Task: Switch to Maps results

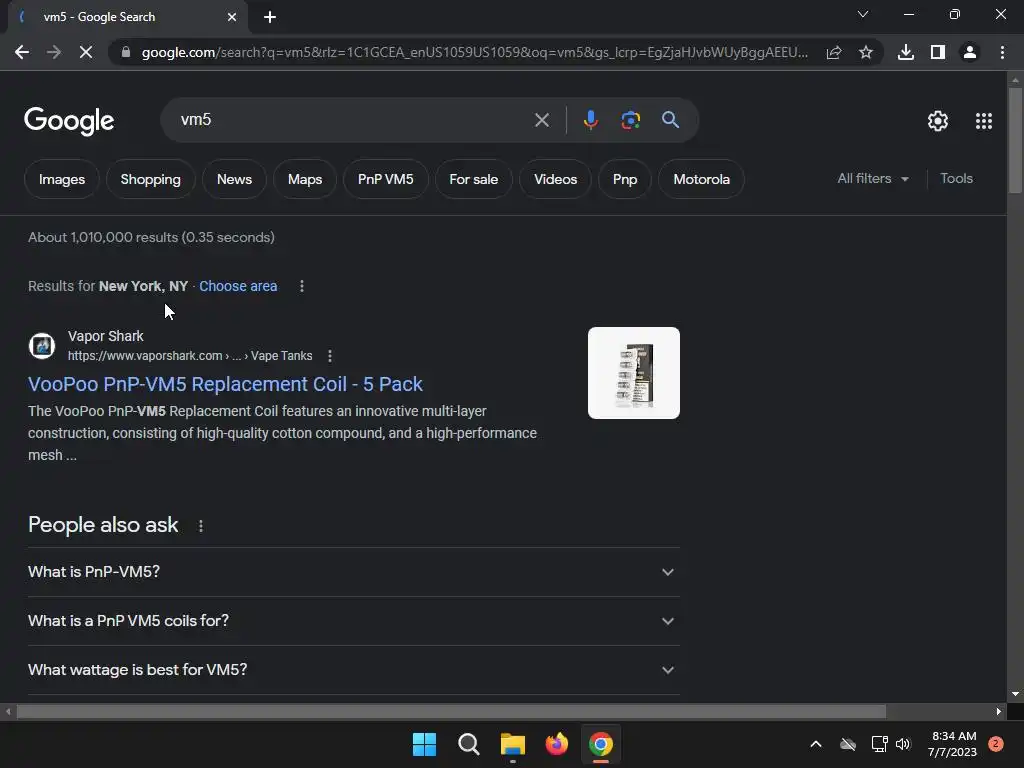Action: coord(305,179)
